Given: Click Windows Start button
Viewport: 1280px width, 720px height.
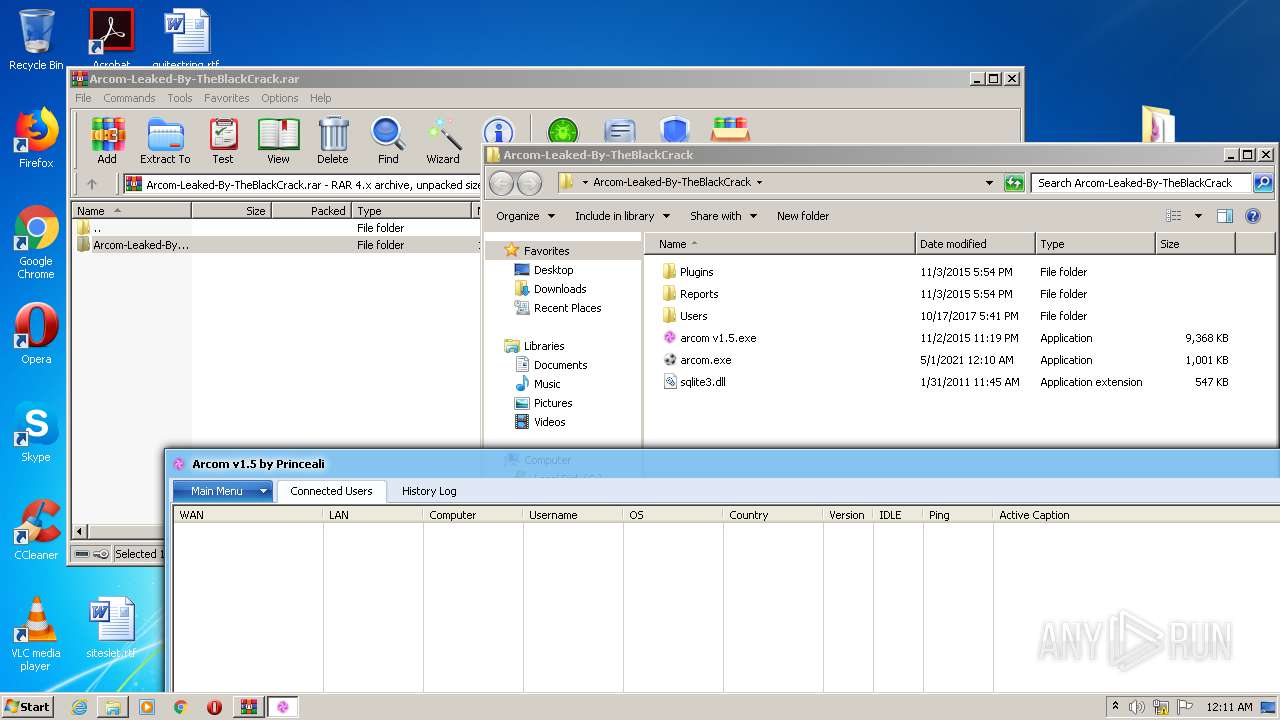Looking at the screenshot, I should coord(28,707).
